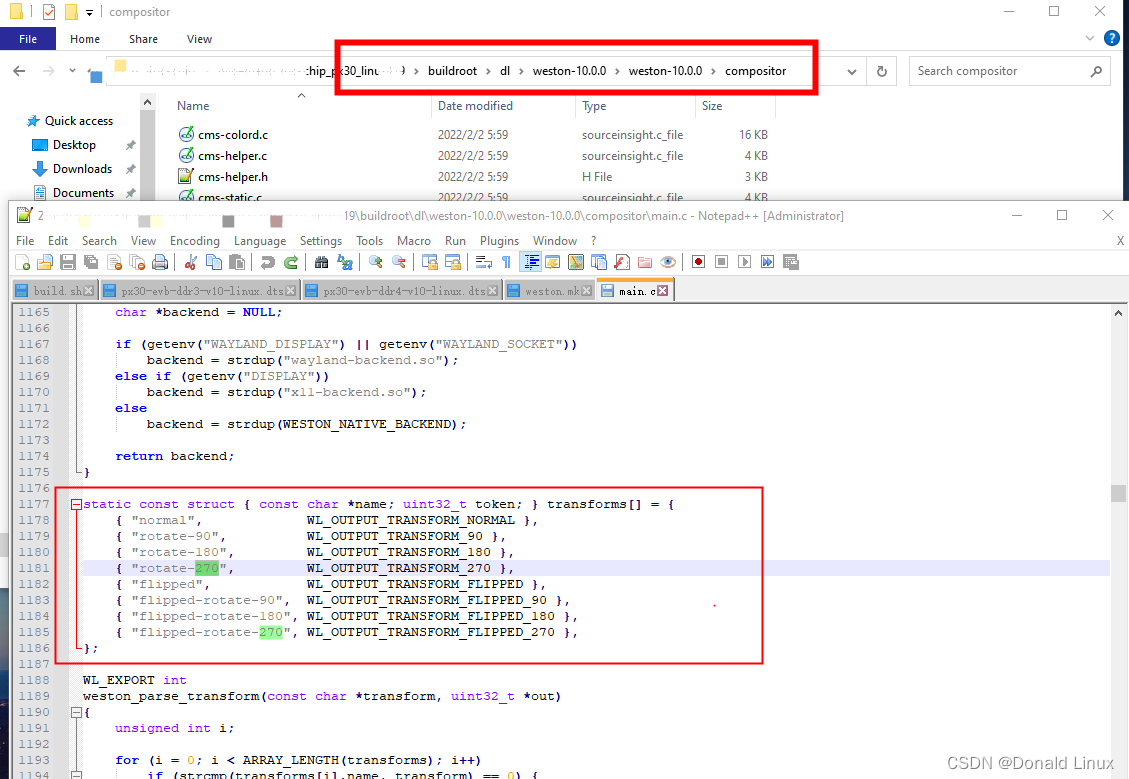Undo last edit with the back-arrow icon
1129x779 pixels.
pyautogui.click(x=269, y=262)
